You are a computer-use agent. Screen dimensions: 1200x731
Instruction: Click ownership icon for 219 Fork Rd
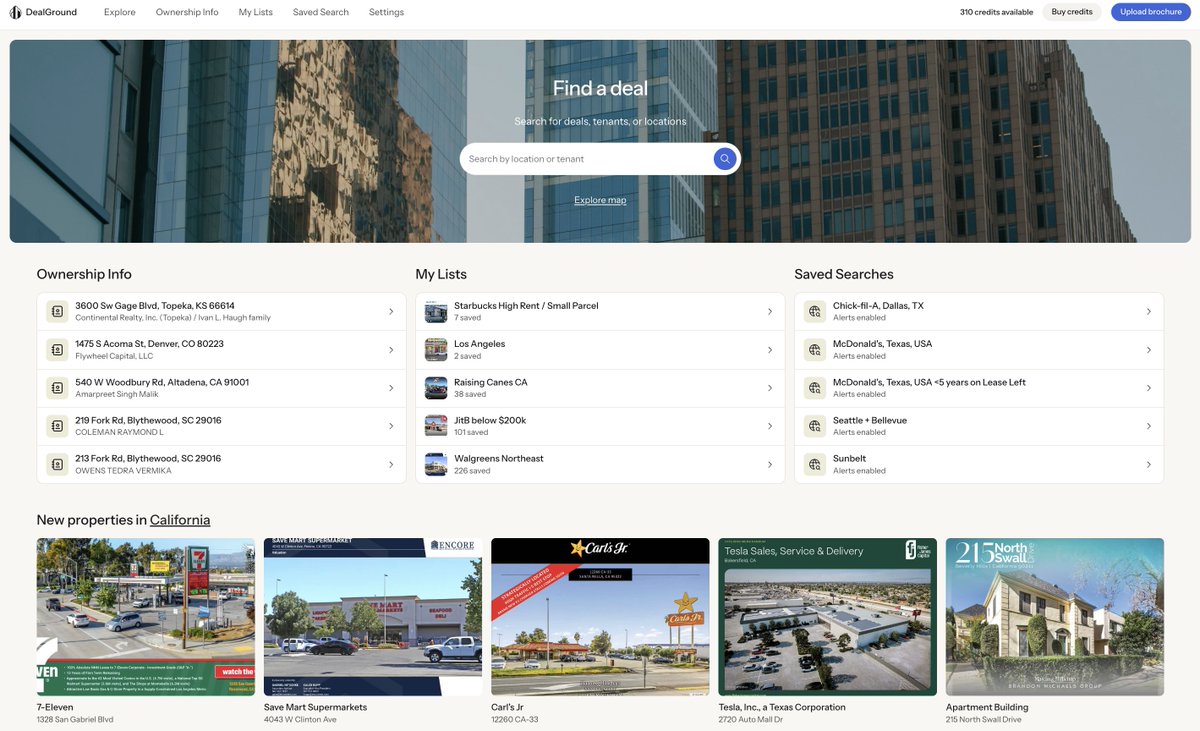(x=57, y=426)
